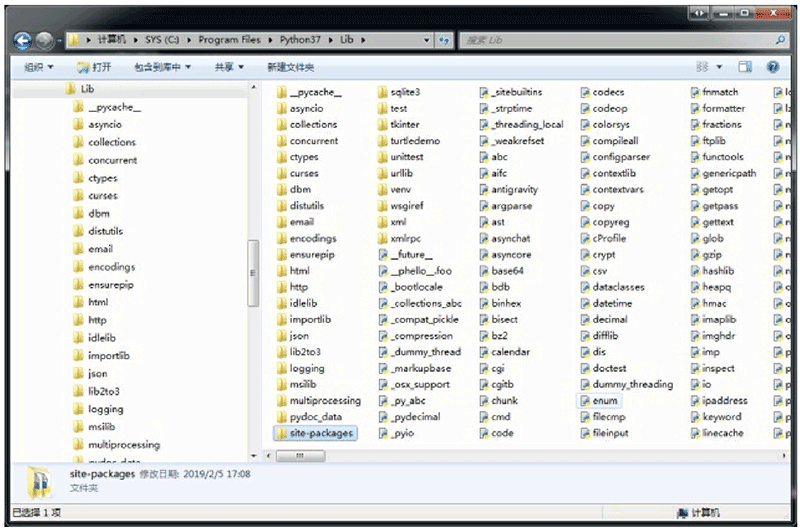Open the recent pages arrow beside Forward
Image resolution: width=800 pixels, height=528 pixels.
point(60,40)
